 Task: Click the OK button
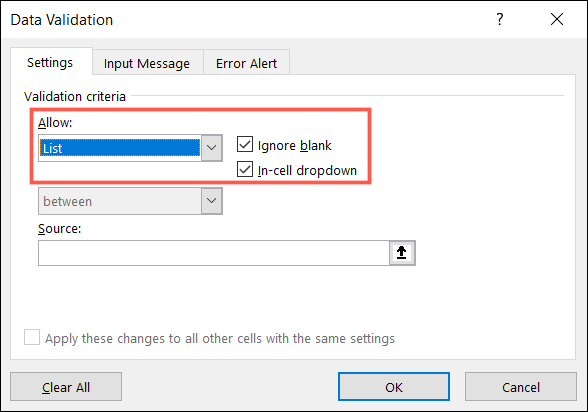[x=394, y=387]
